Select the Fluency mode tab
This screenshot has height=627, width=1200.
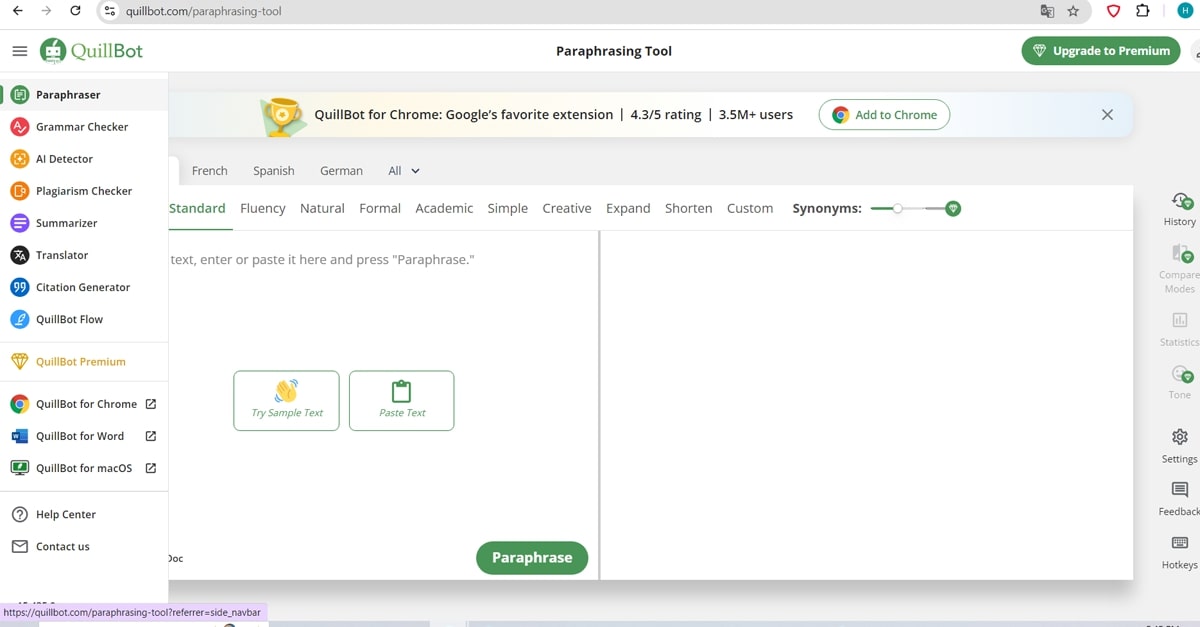(263, 208)
